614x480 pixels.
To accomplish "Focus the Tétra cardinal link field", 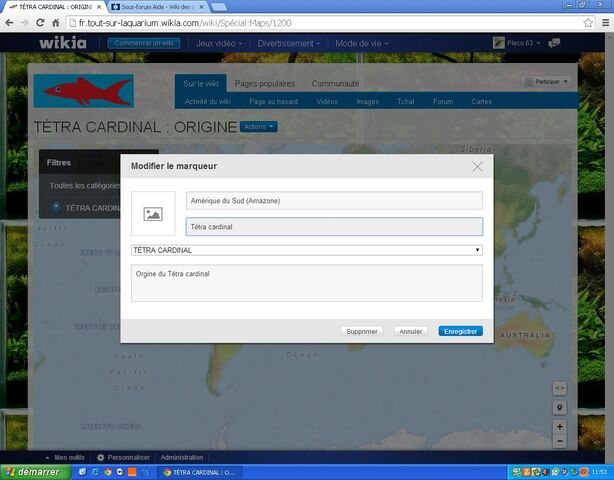I will 334,227.
